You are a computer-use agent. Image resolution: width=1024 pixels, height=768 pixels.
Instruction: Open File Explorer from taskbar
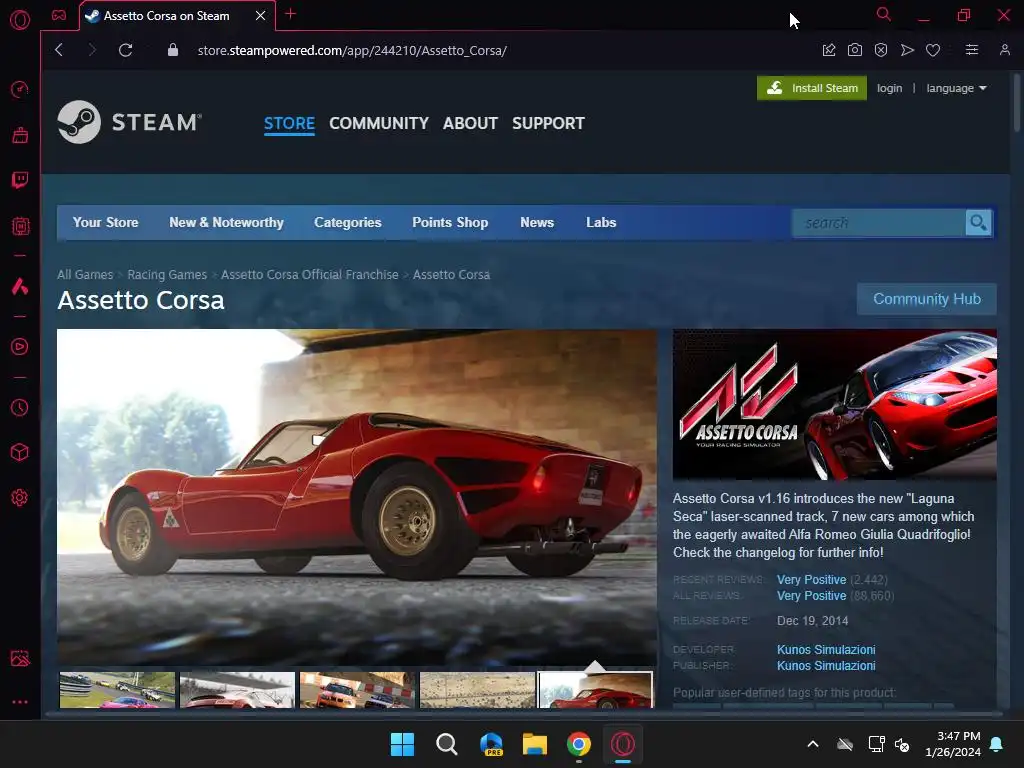[x=535, y=744]
